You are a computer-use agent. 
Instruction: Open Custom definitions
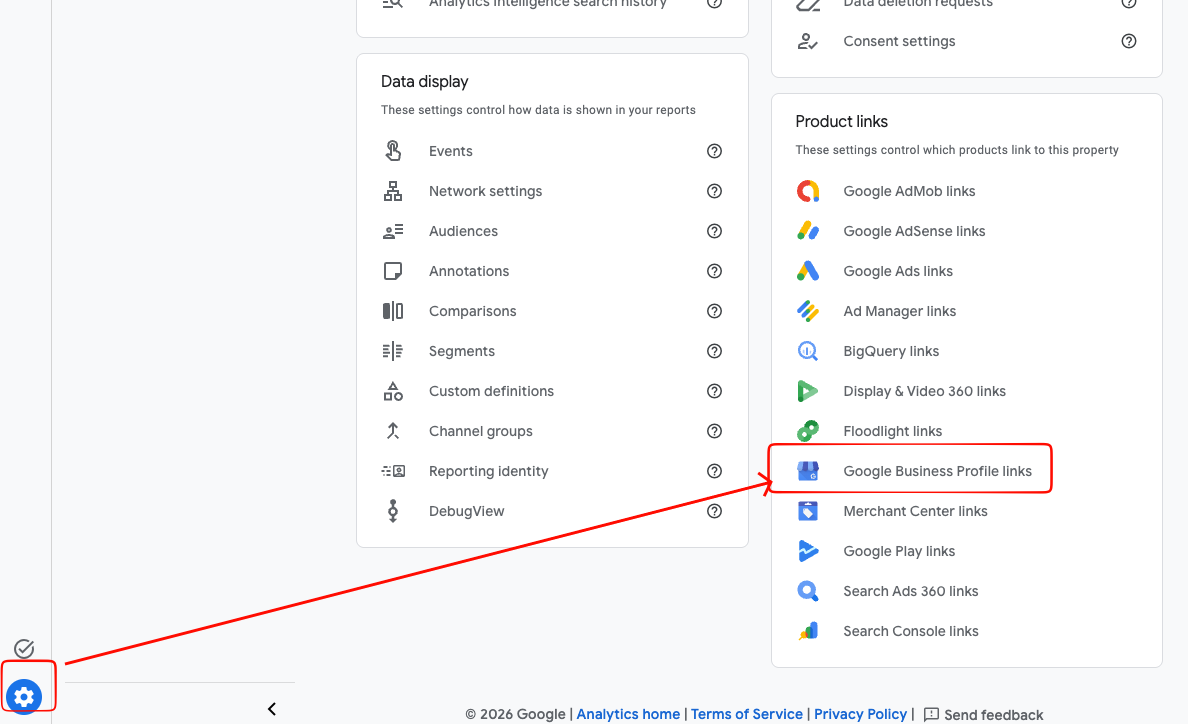click(492, 391)
